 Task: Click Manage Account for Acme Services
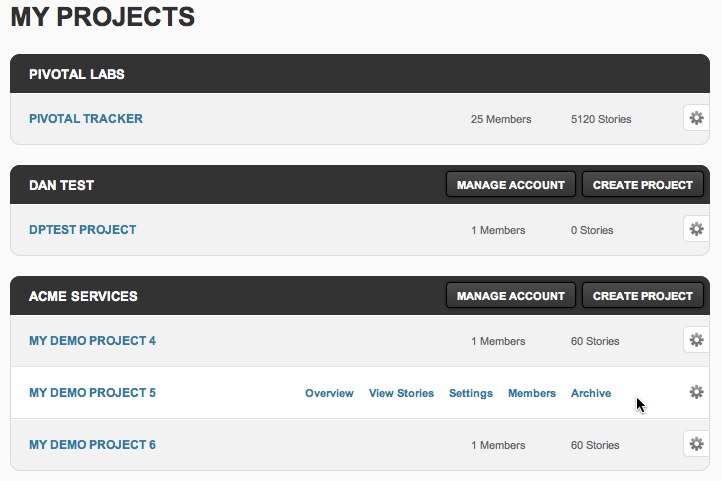pos(511,296)
